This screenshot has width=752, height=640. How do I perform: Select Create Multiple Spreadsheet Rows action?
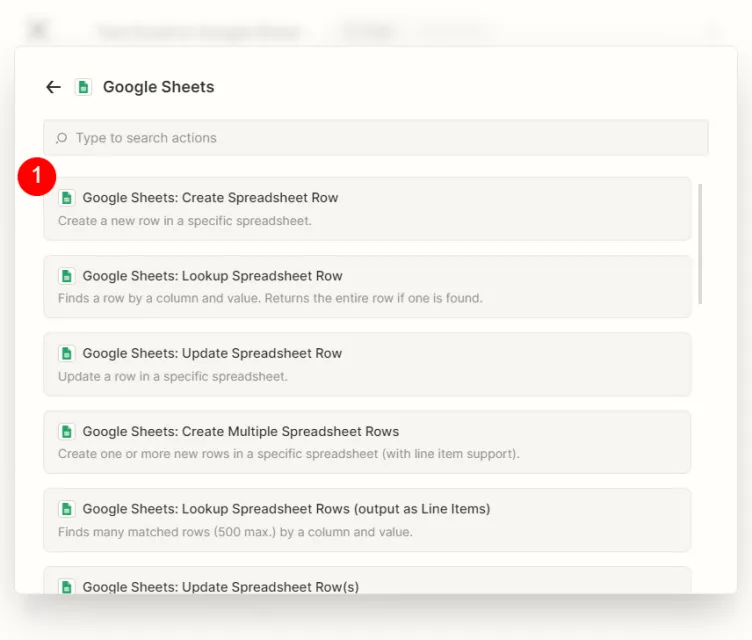pos(367,442)
